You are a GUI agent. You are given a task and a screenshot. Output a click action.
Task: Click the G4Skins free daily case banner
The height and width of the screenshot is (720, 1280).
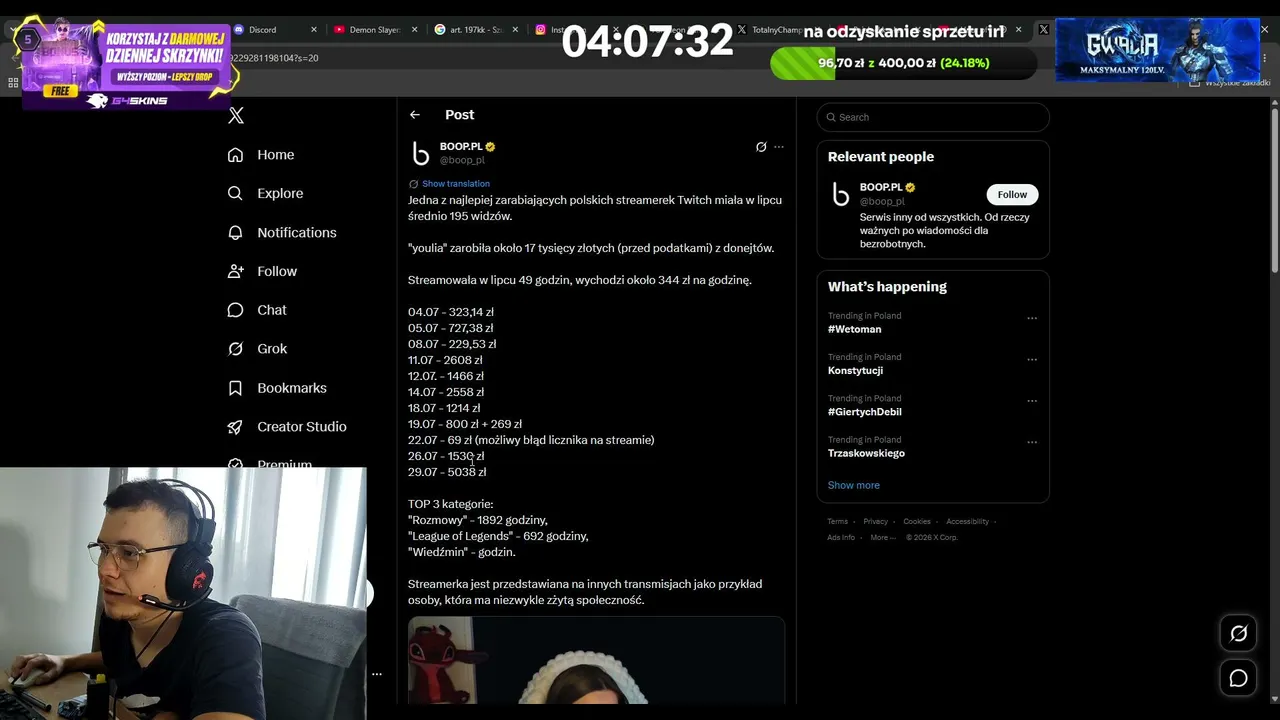(128, 65)
